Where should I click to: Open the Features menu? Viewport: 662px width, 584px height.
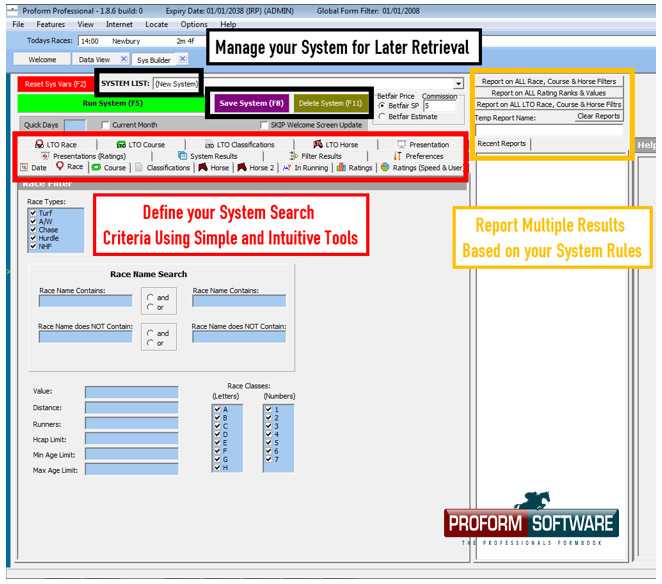[x=51, y=24]
